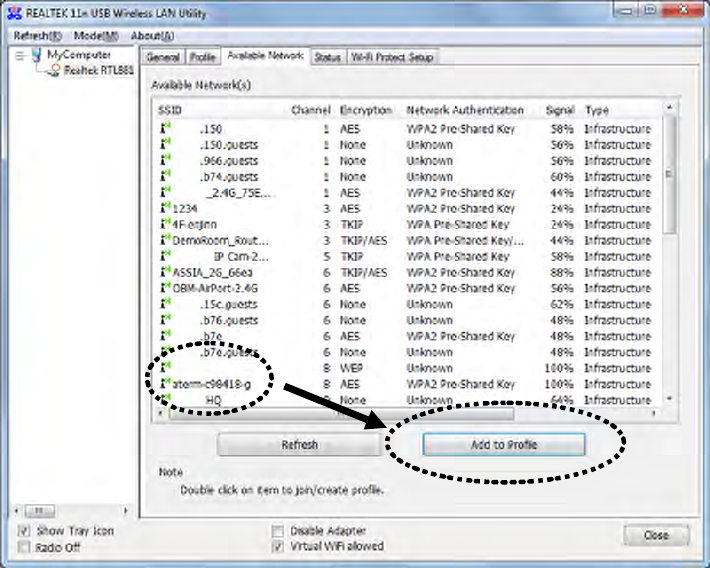
Task: Check the Disable Adapter option
Action: pos(278,531)
